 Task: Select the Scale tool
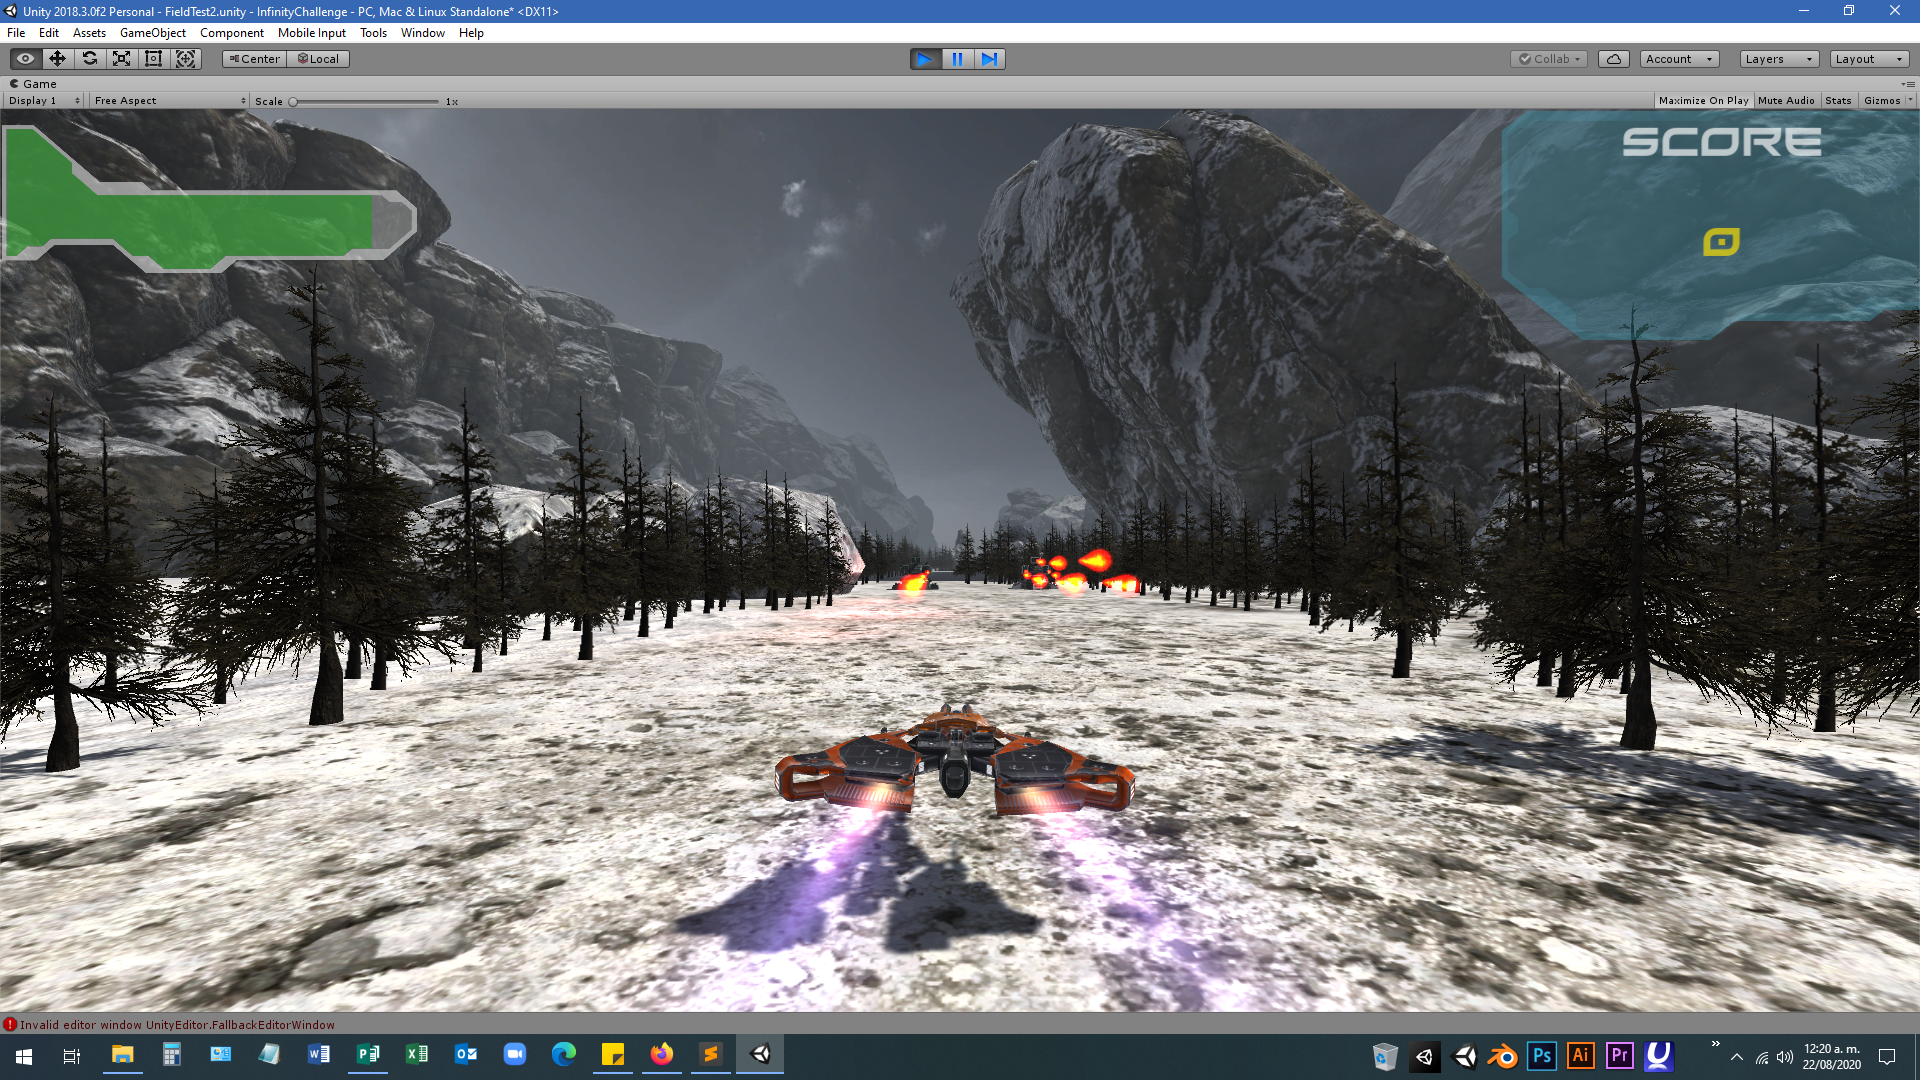[121, 59]
